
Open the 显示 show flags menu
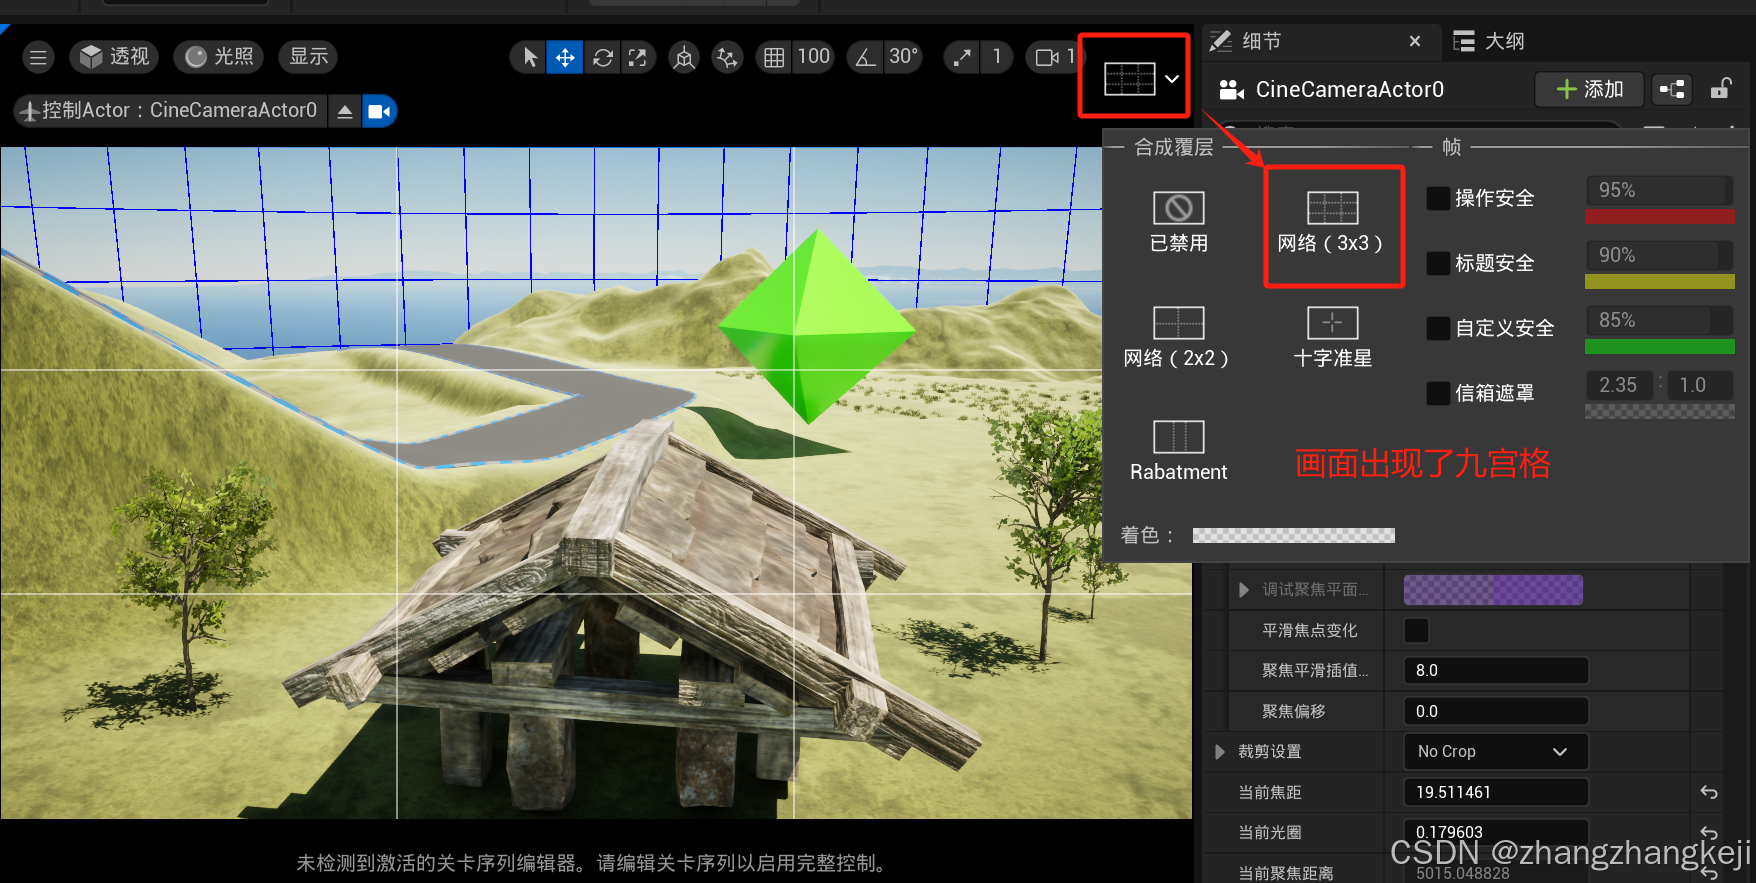309,57
